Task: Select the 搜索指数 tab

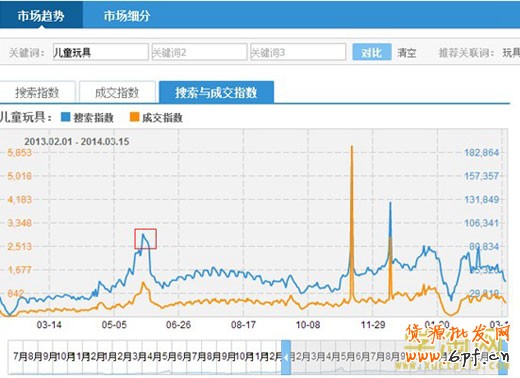Action: 37,92
